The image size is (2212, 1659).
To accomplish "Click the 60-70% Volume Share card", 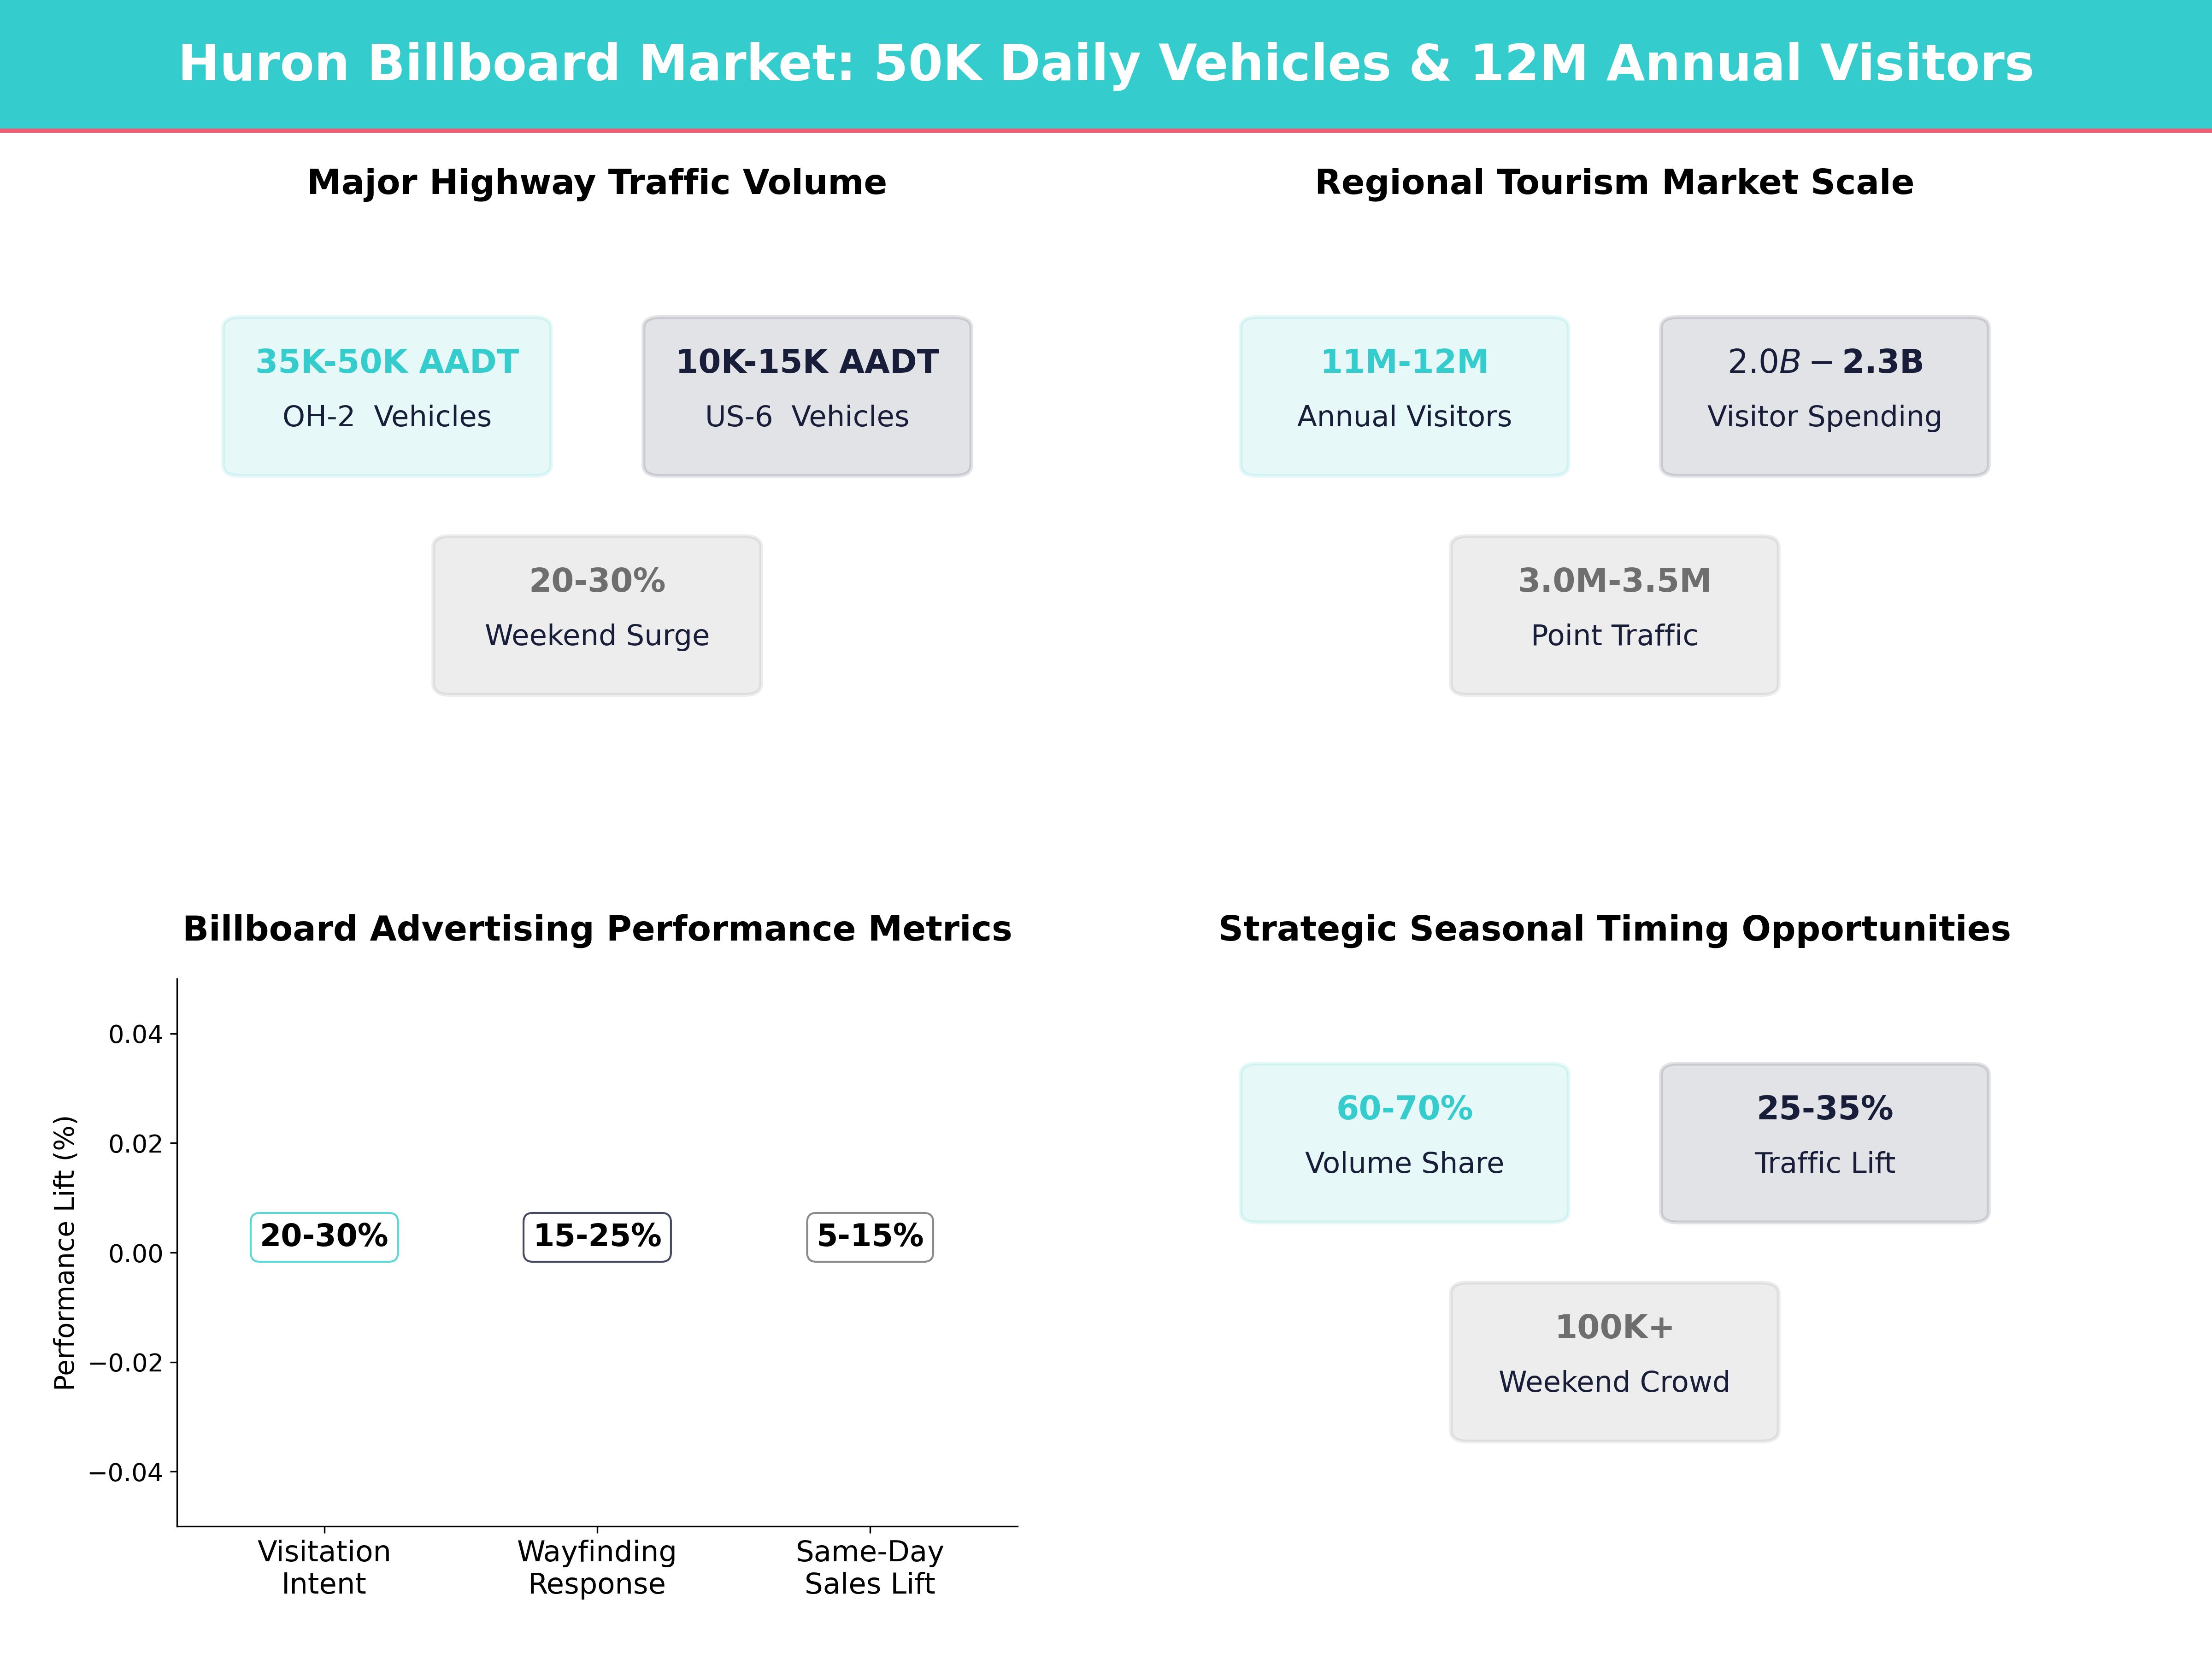I will [x=1404, y=1142].
